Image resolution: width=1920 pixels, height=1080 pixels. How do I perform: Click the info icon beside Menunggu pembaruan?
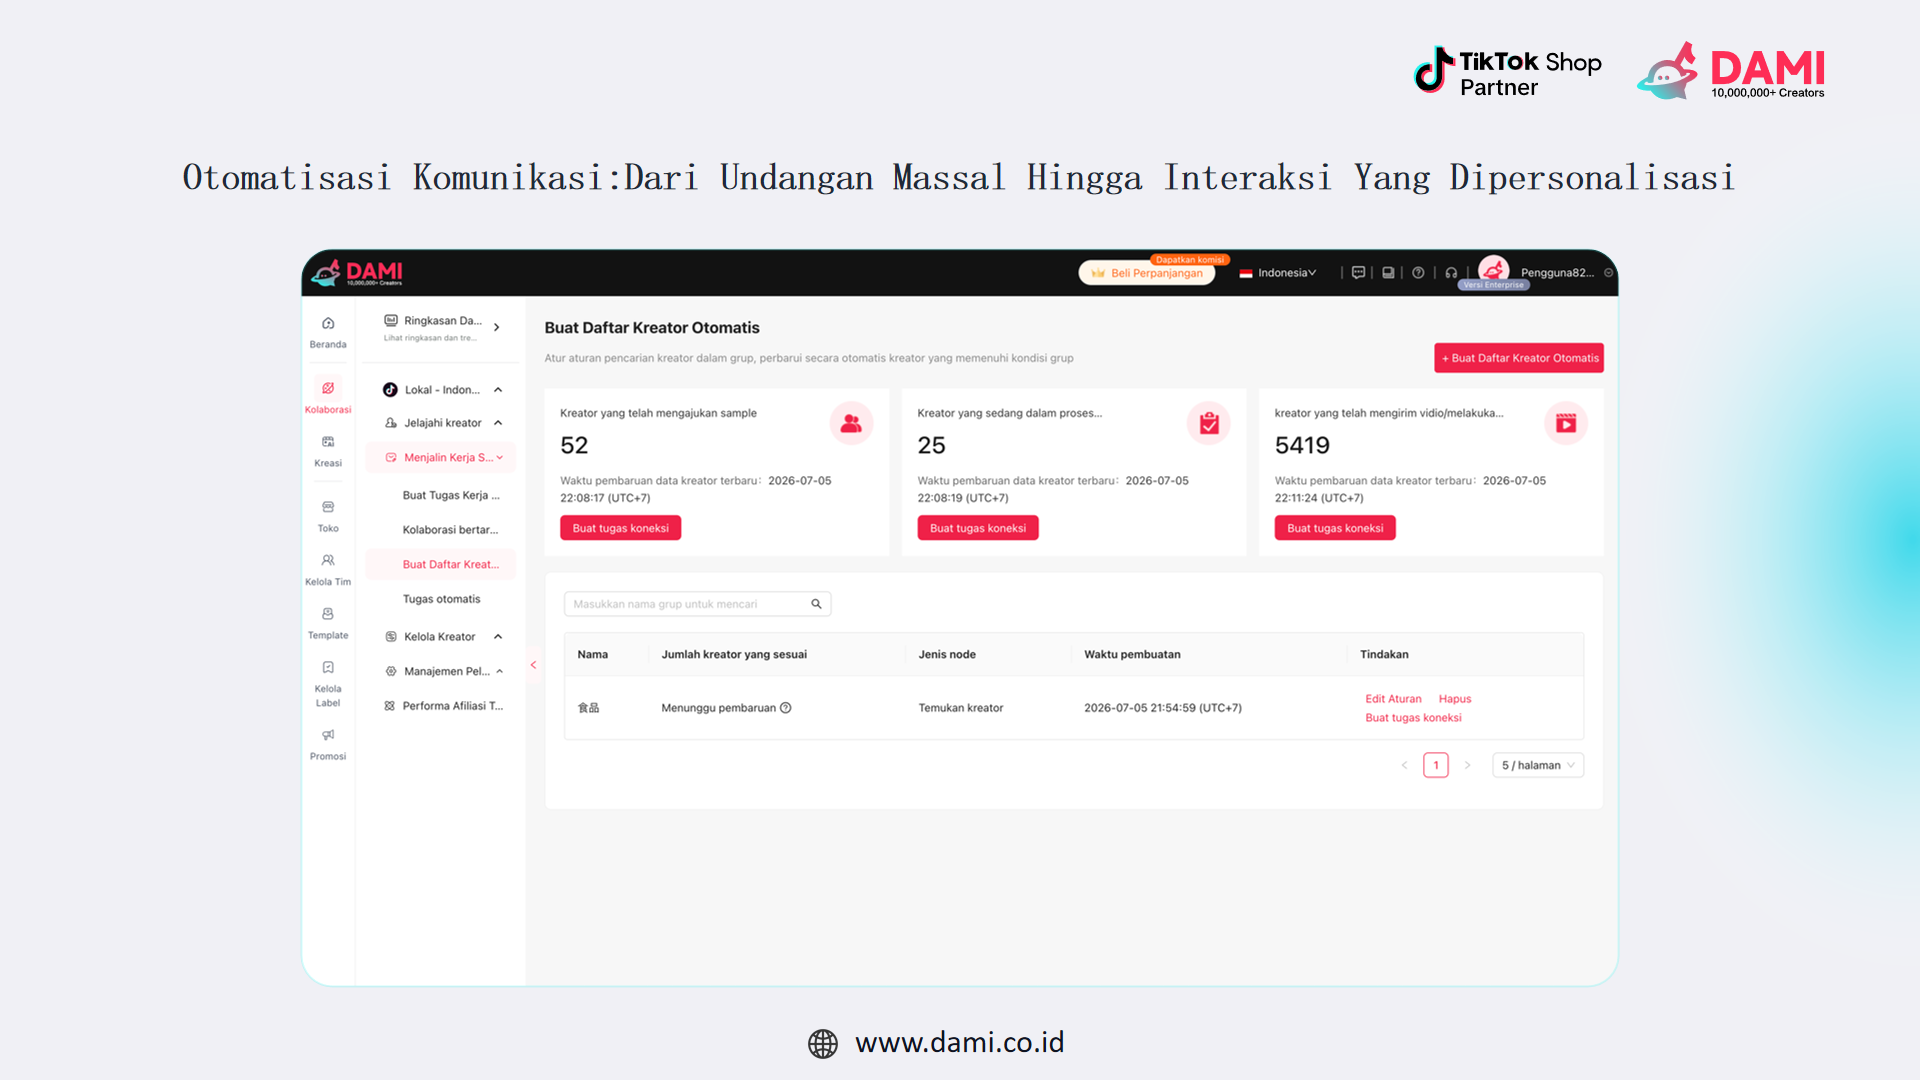click(x=786, y=708)
